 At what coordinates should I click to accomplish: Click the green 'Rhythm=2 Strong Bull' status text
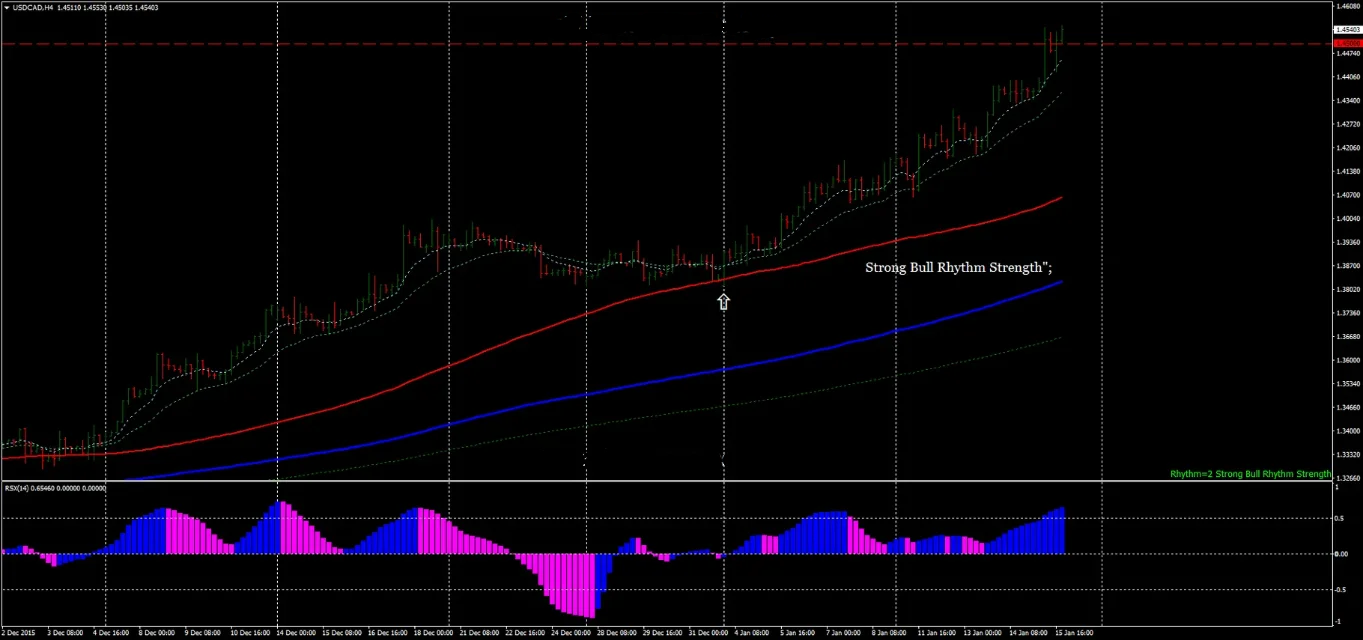1250,473
